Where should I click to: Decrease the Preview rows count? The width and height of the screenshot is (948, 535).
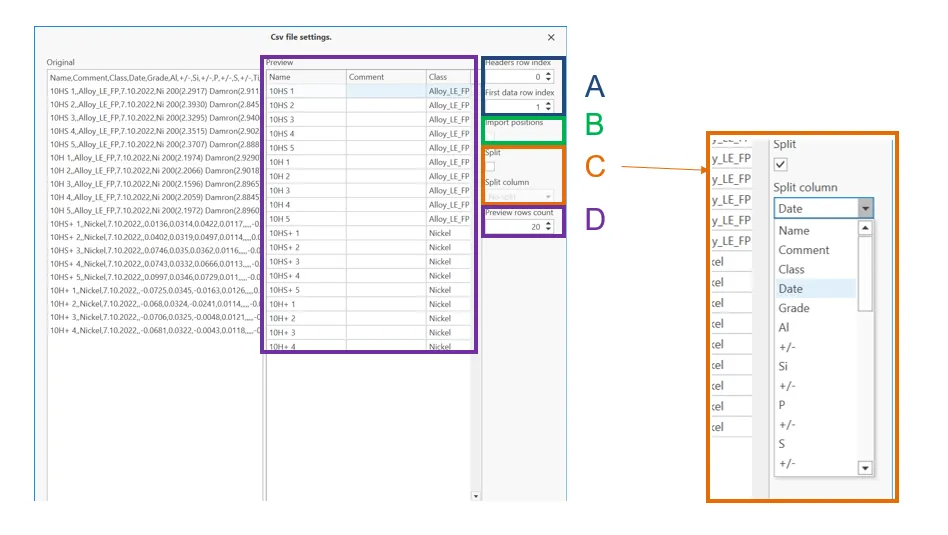548,229
